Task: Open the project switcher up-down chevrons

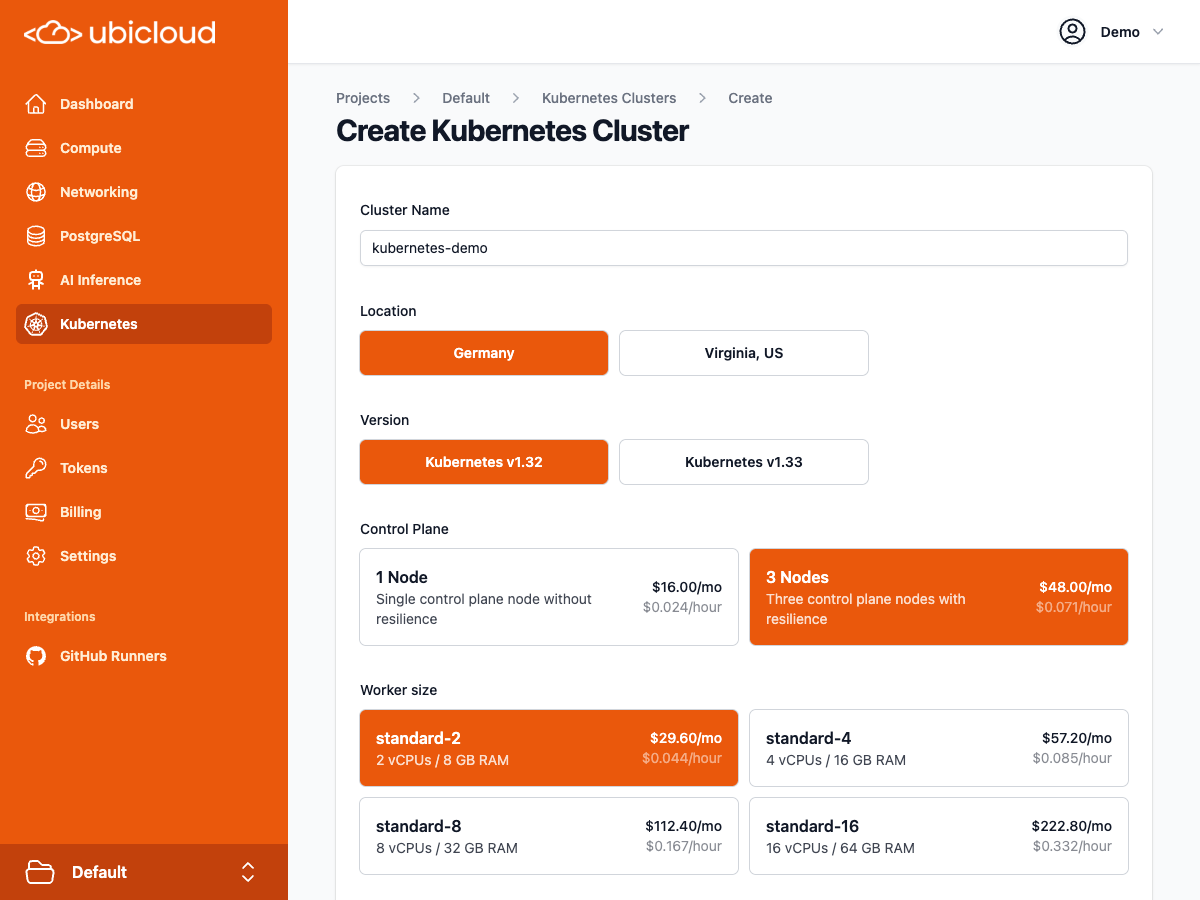Action: pos(248,872)
